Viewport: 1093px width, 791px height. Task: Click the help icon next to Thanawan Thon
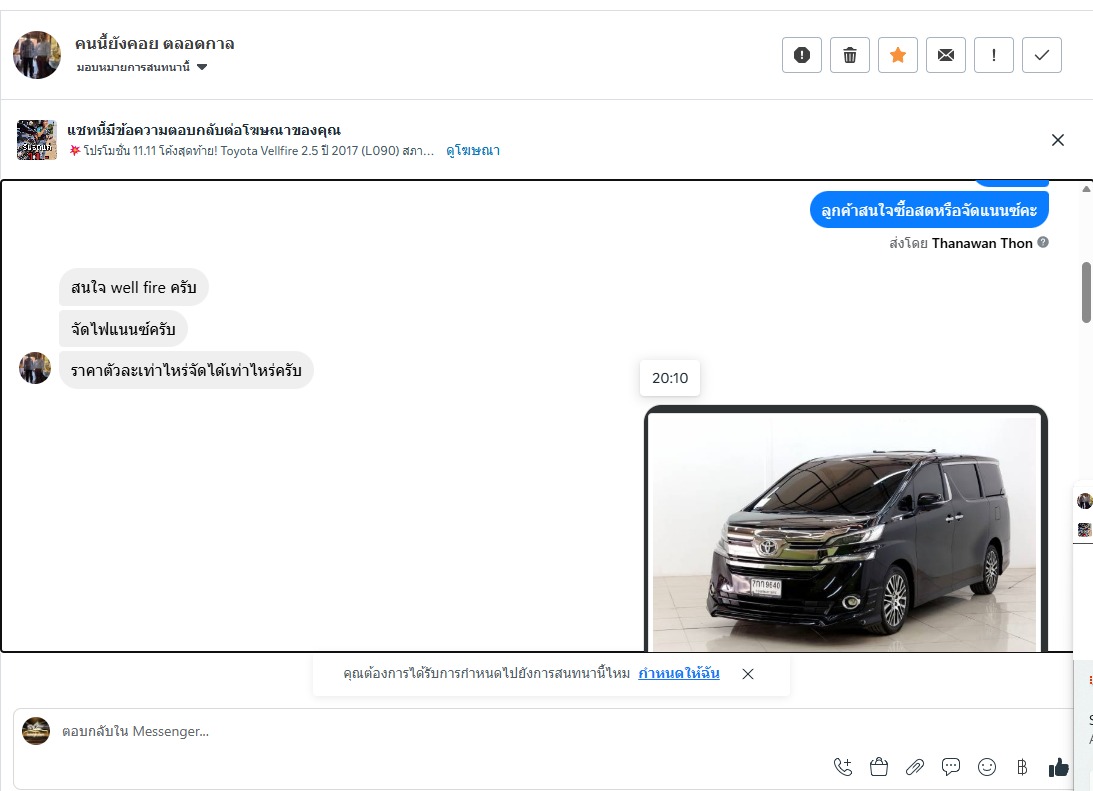click(x=1043, y=243)
